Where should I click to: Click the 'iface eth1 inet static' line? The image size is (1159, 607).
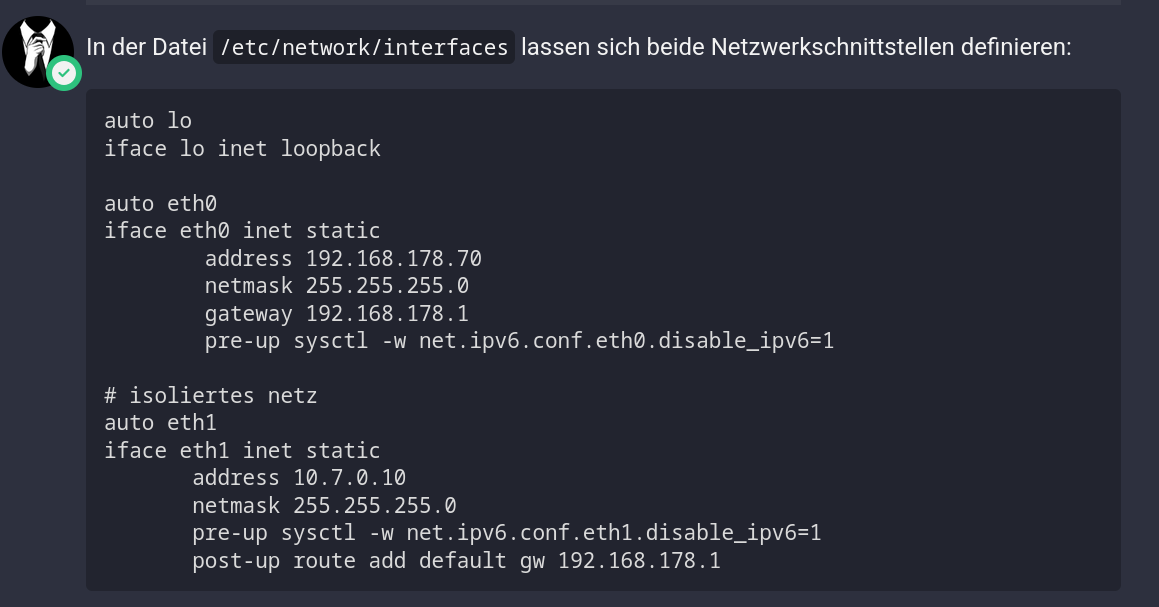(242, 450)
